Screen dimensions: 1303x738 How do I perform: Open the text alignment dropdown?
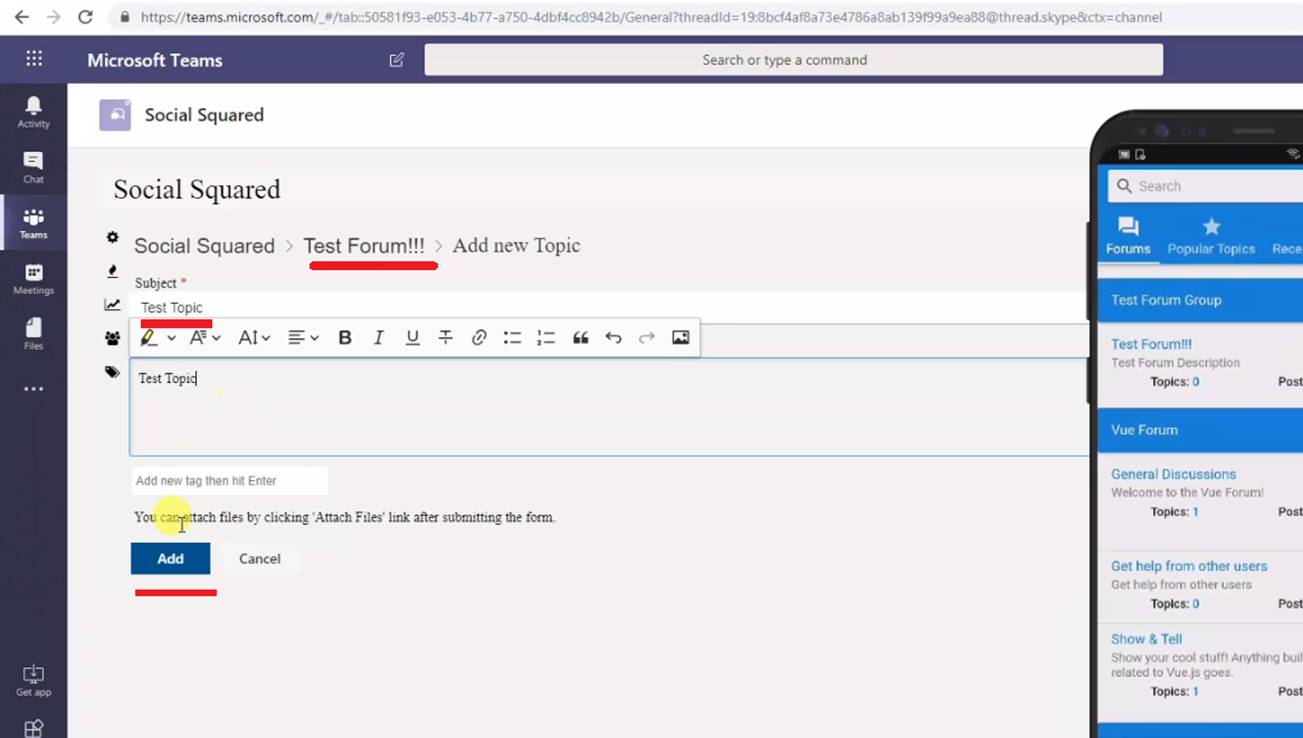coord(303,338)
